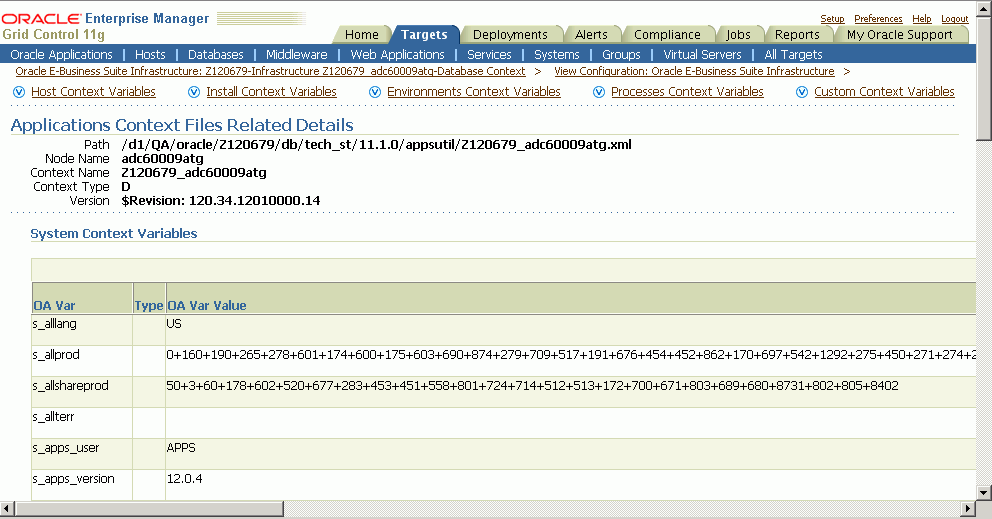Open the Middleware subtab
Screen dimensions: 992x519
click(297, 54)
